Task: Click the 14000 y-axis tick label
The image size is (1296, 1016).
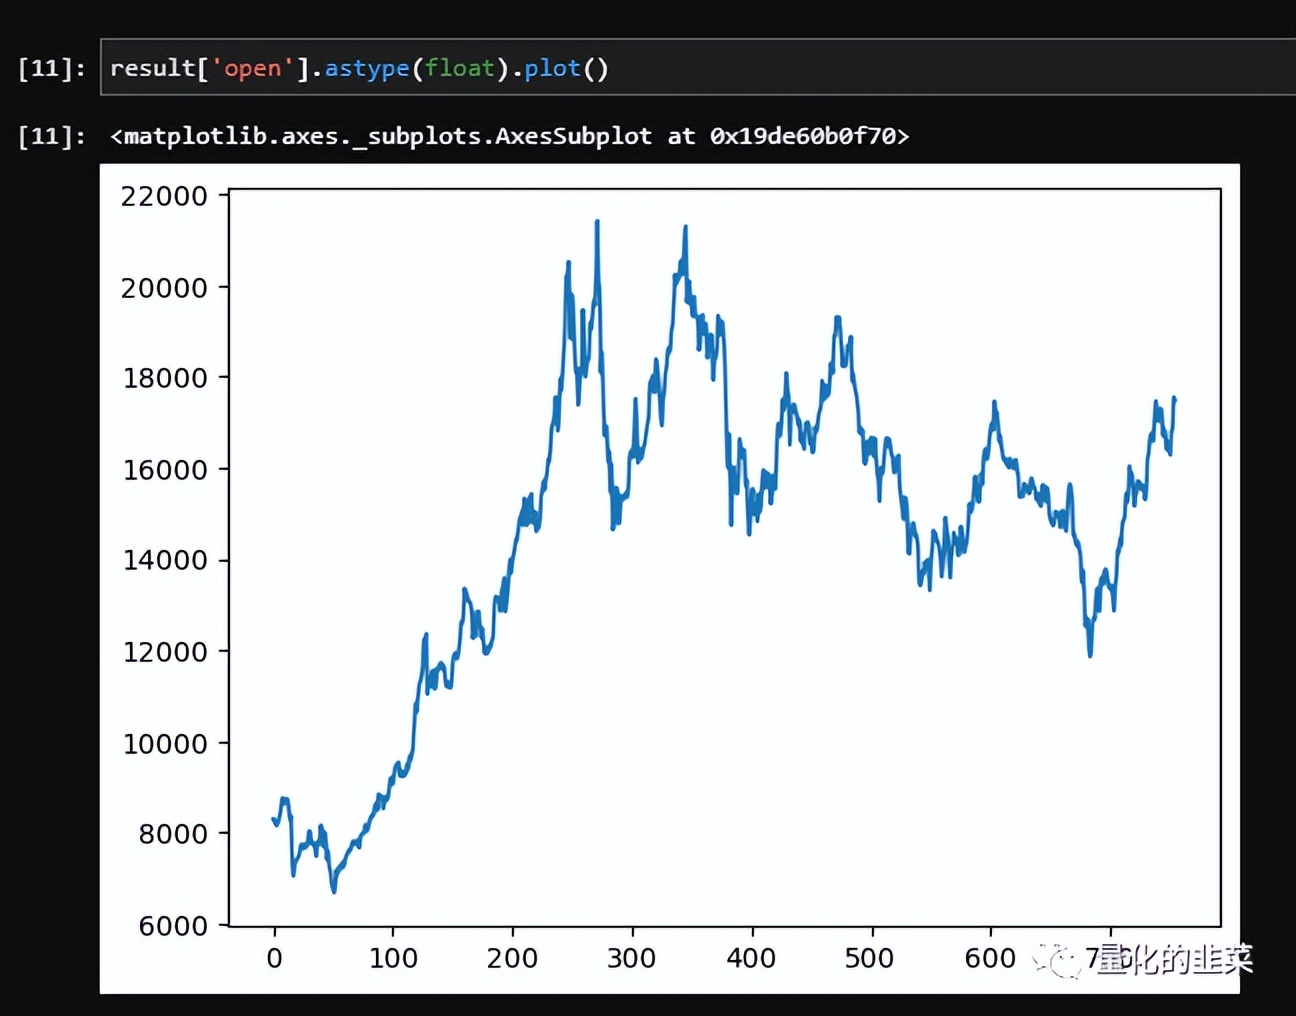Action: pyautogui.click(x=164, y=560)
